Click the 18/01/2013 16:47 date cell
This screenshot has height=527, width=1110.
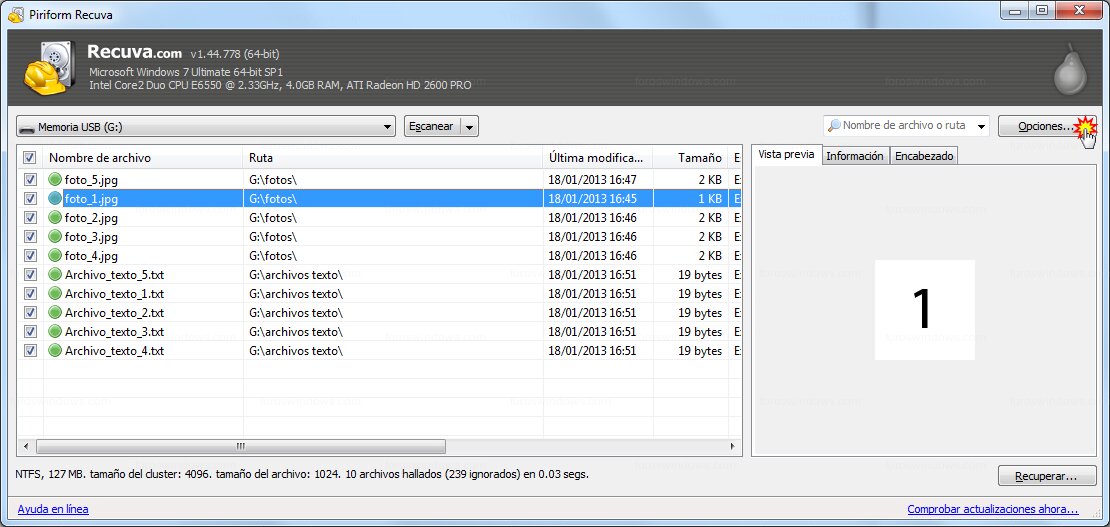point(592,180)
